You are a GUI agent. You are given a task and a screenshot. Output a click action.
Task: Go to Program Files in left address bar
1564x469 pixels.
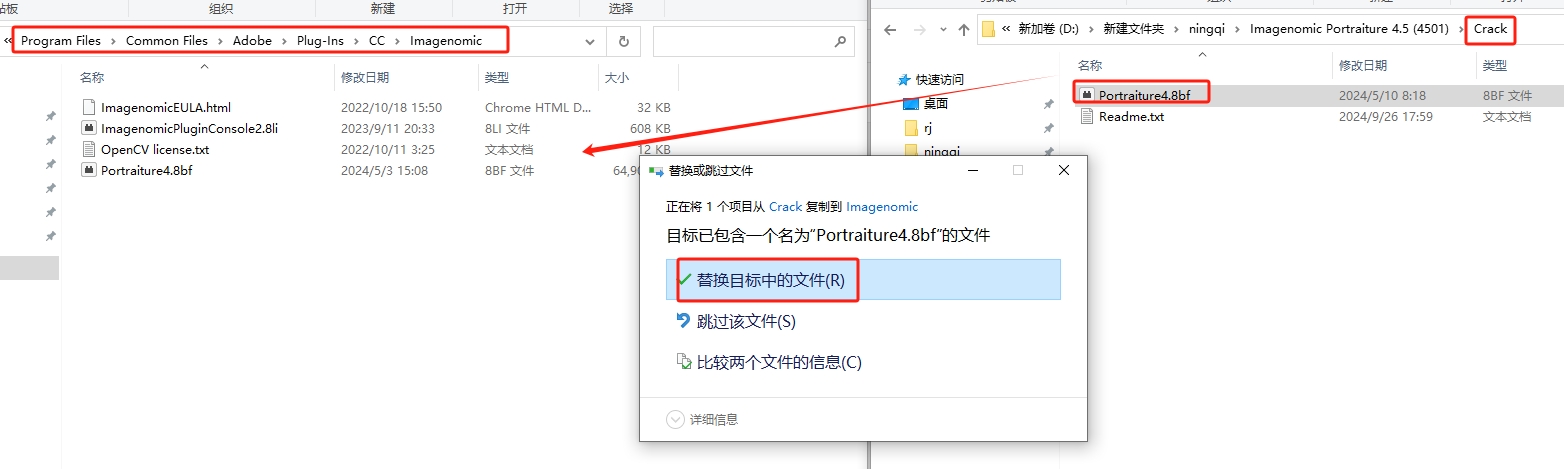pyautogui.click(x=61, y=41)
